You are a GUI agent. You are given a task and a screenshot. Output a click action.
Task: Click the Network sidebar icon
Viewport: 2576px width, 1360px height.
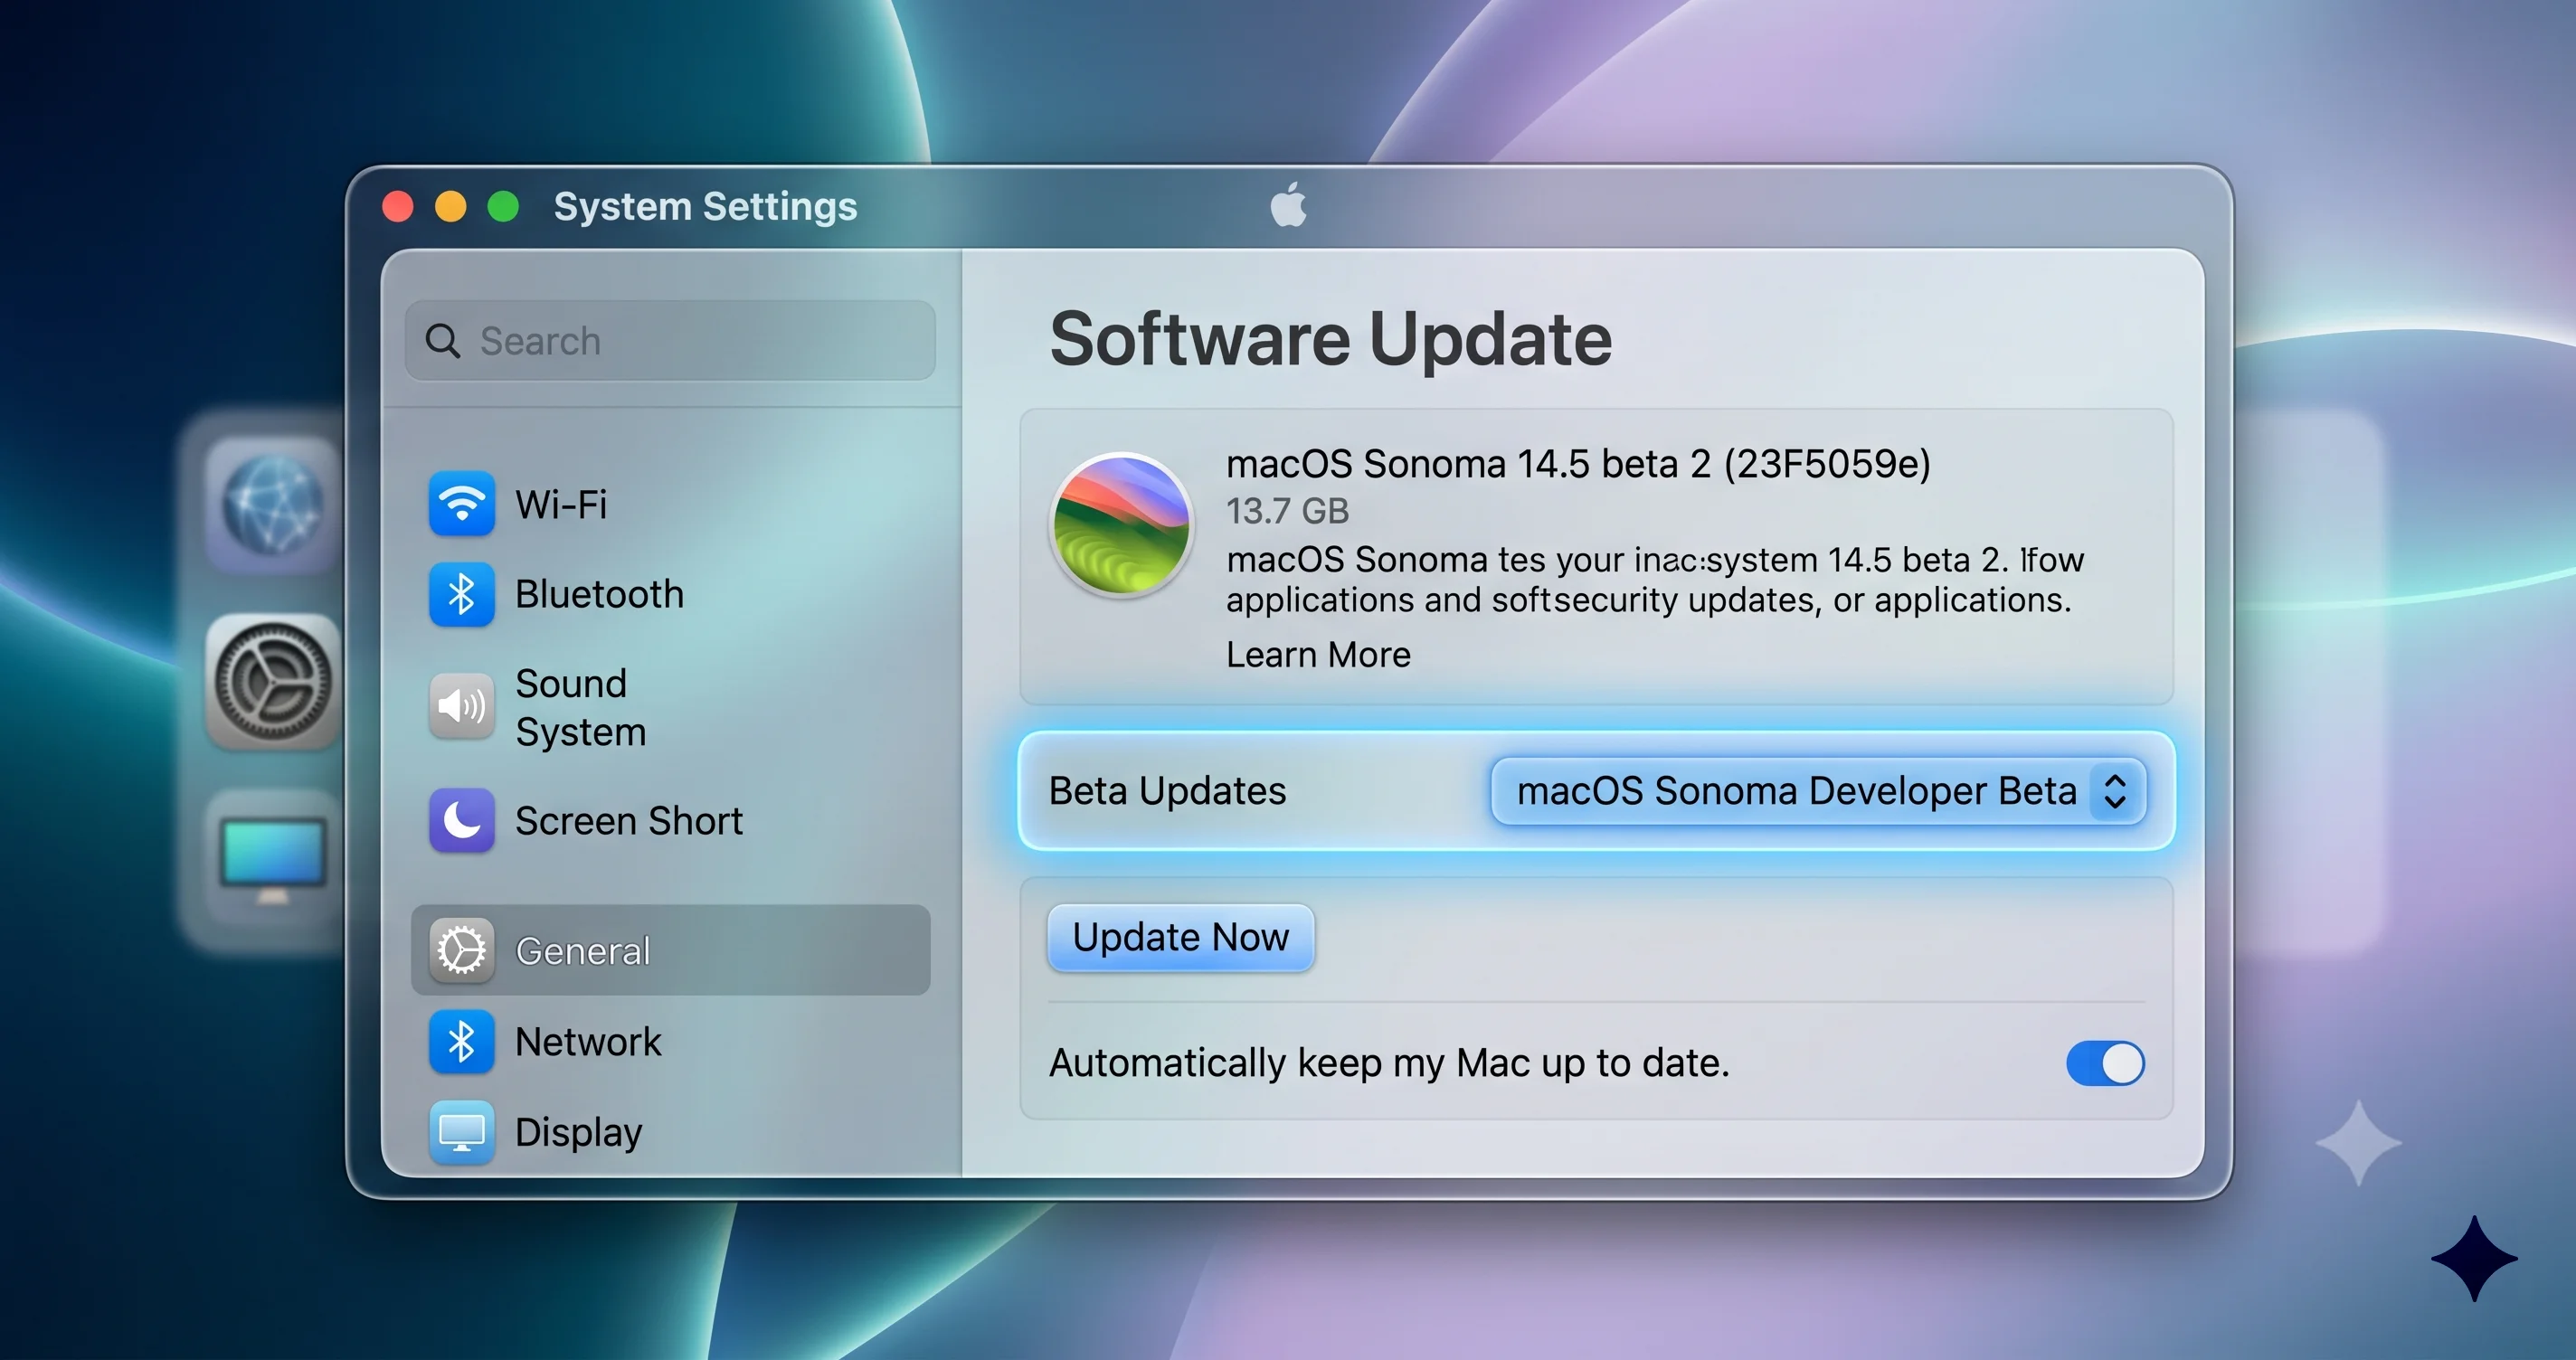[x=461, y=1042]
